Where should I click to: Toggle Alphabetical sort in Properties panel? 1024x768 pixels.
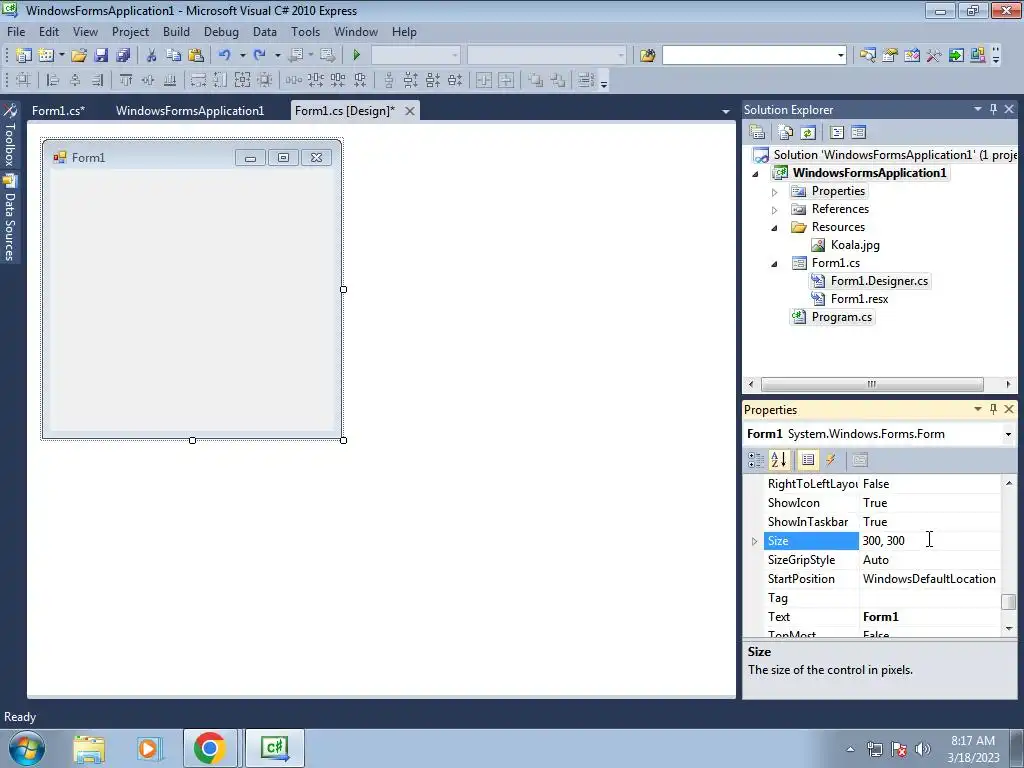click(779, 460)
